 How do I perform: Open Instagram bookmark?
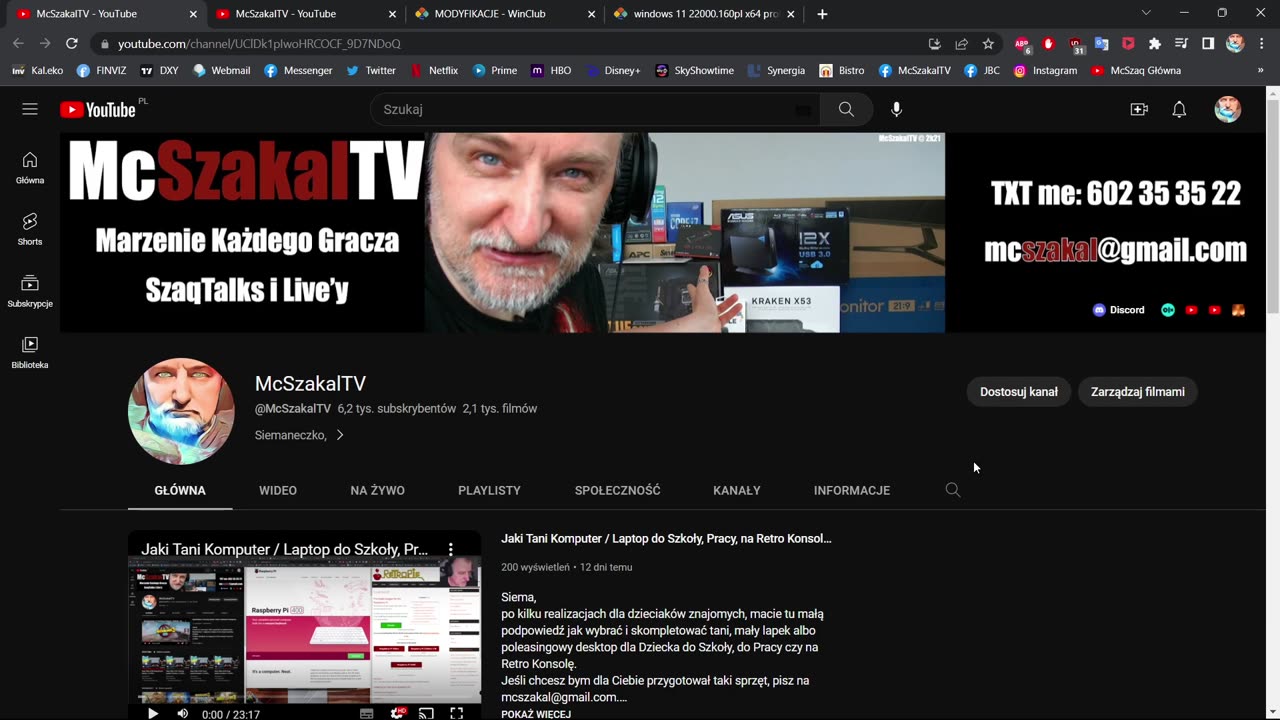[x=1045, y=71]
